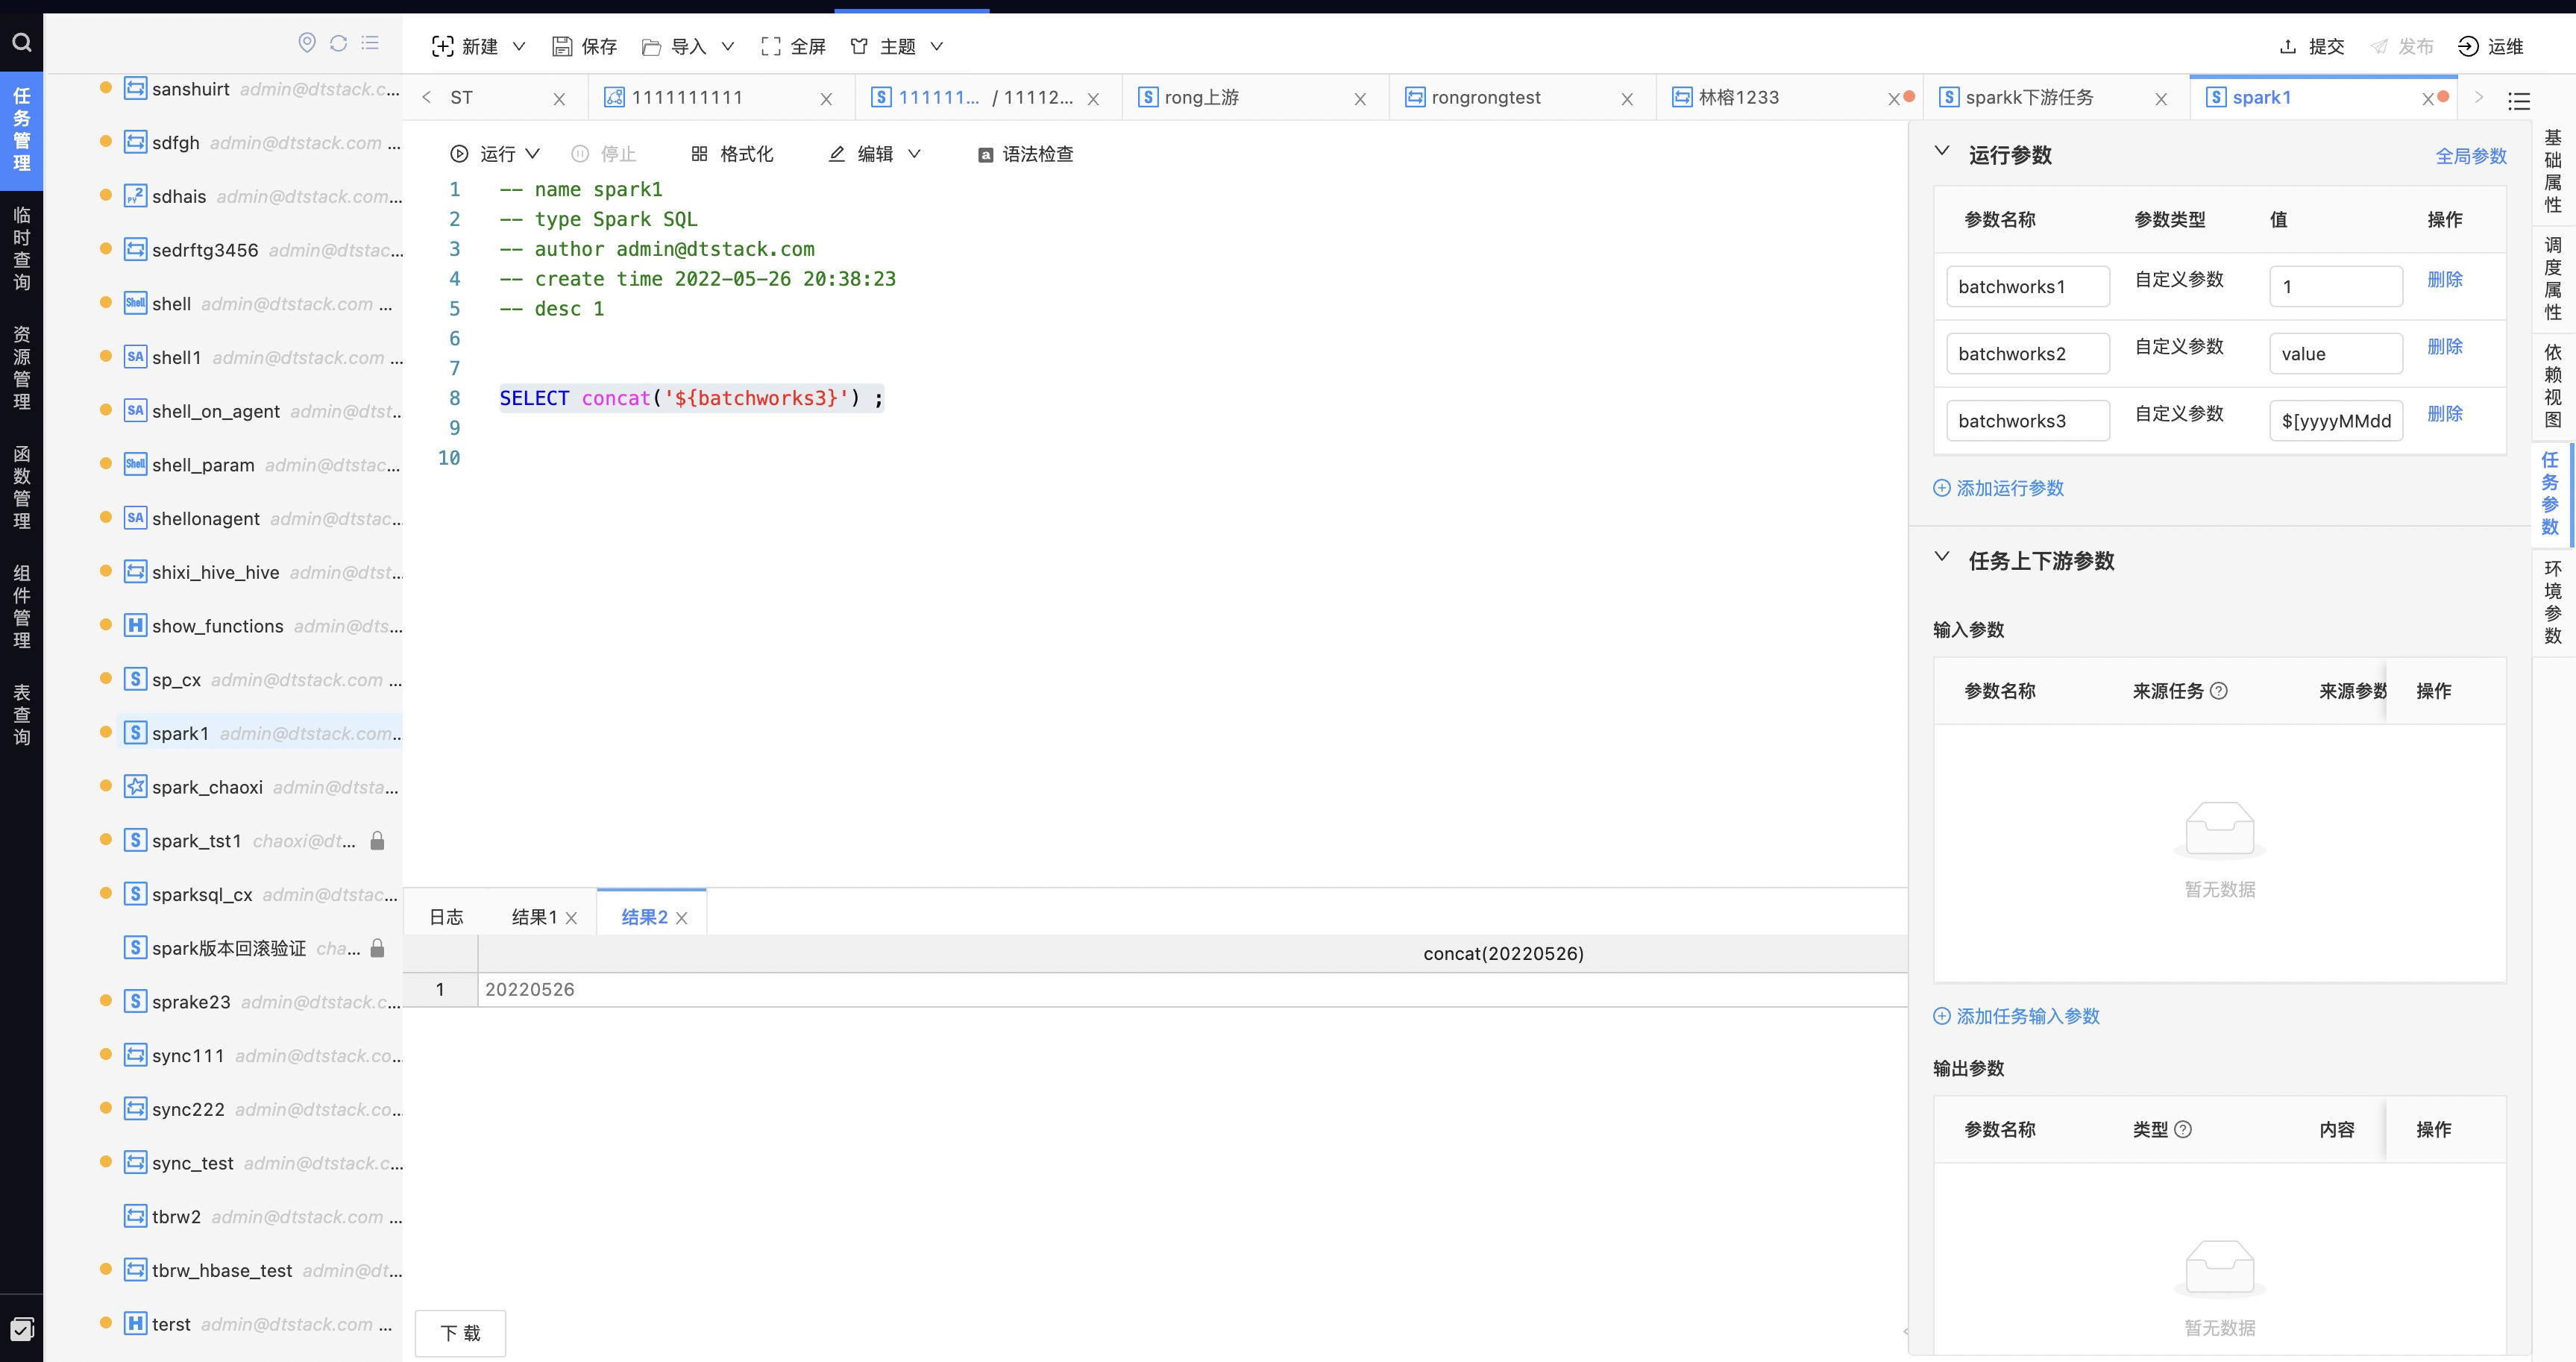
Task: Locate current task with pin icon
Action: 307,42
